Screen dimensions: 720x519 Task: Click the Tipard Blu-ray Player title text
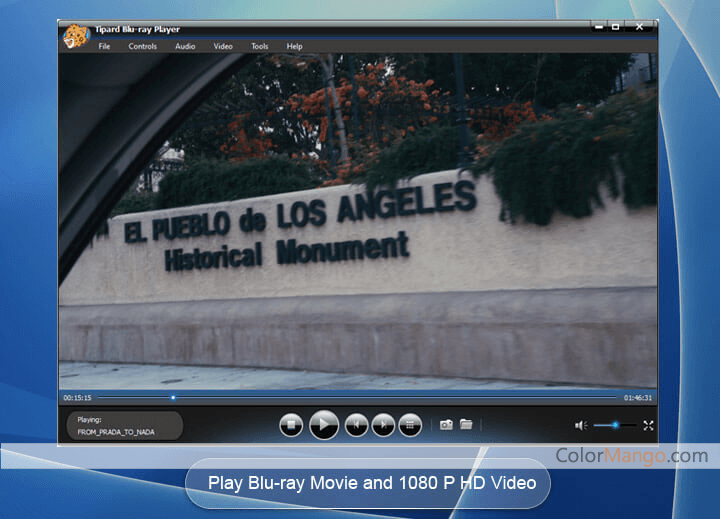(137, 29)
